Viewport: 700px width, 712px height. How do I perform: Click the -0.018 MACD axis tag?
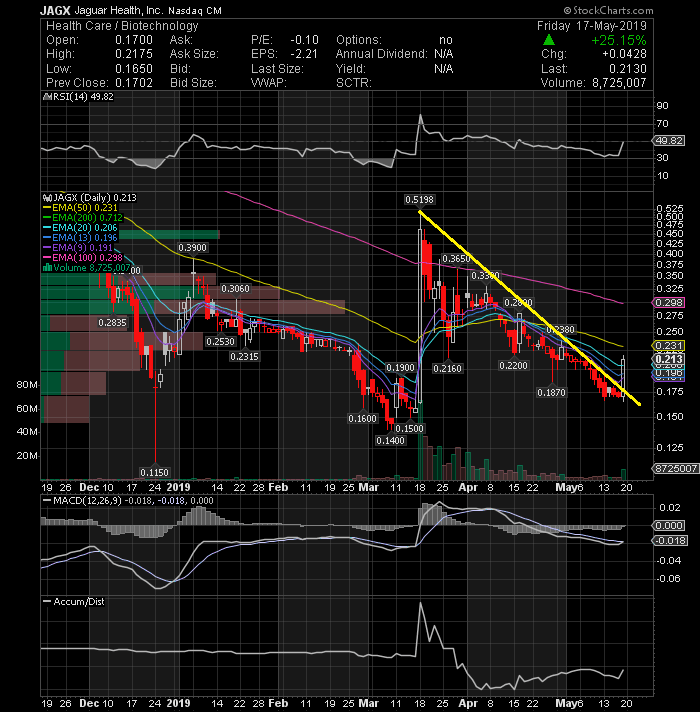point(670,540)
